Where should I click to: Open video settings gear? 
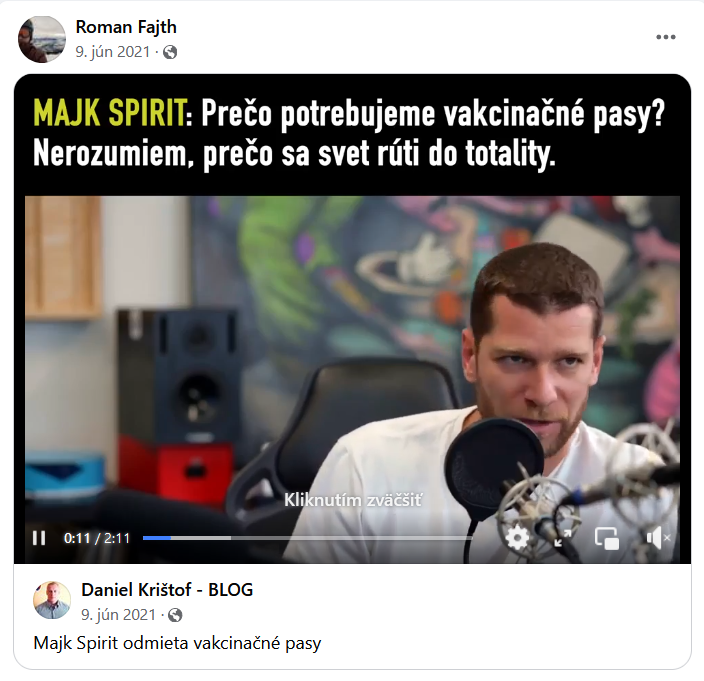pyautogui.click(x=517, y=538)
